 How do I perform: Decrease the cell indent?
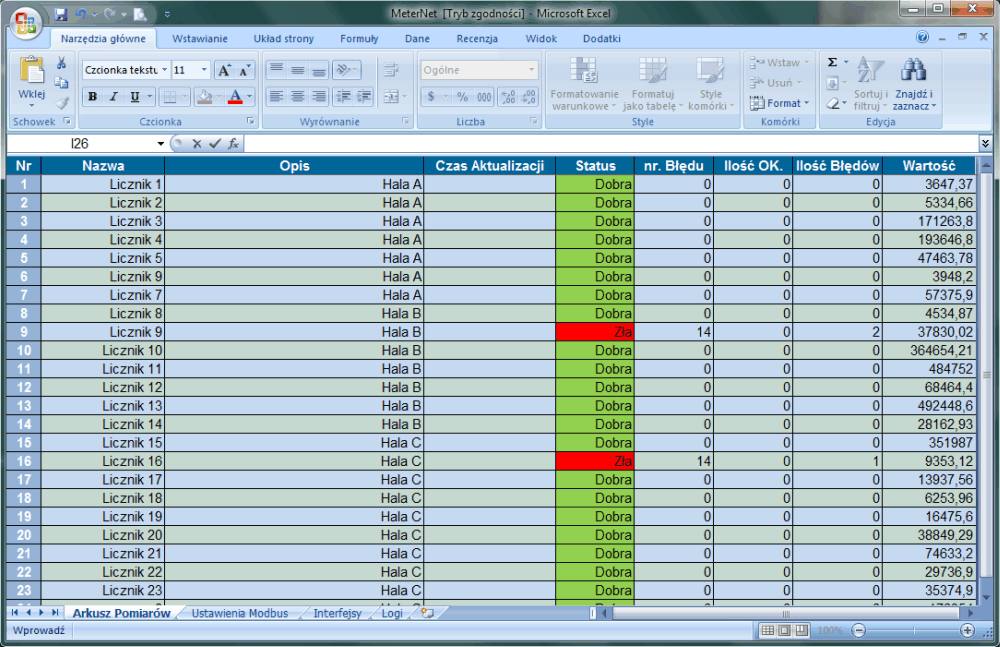(343, 97)
